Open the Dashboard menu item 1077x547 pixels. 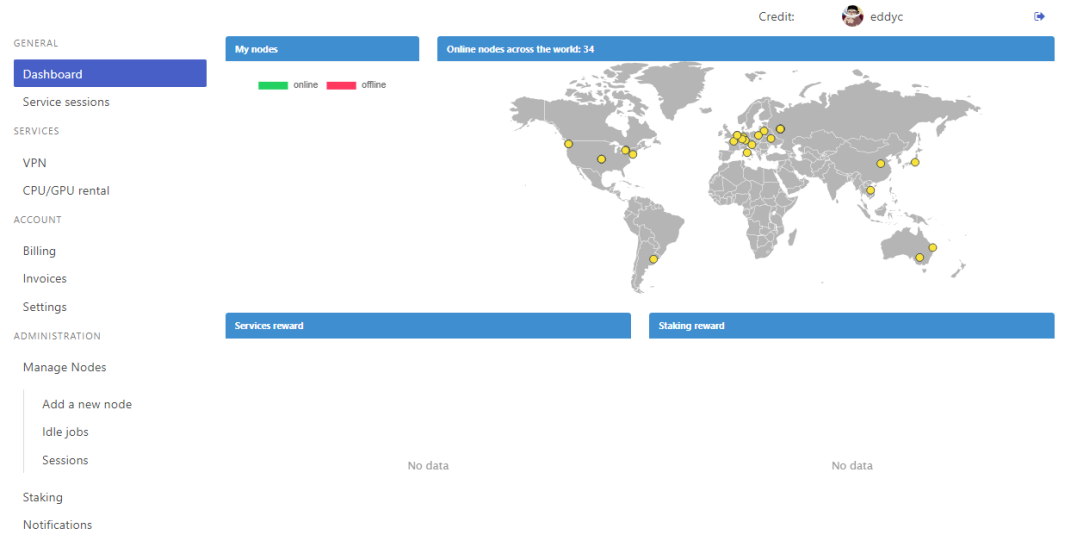click(x=110, y=74)
